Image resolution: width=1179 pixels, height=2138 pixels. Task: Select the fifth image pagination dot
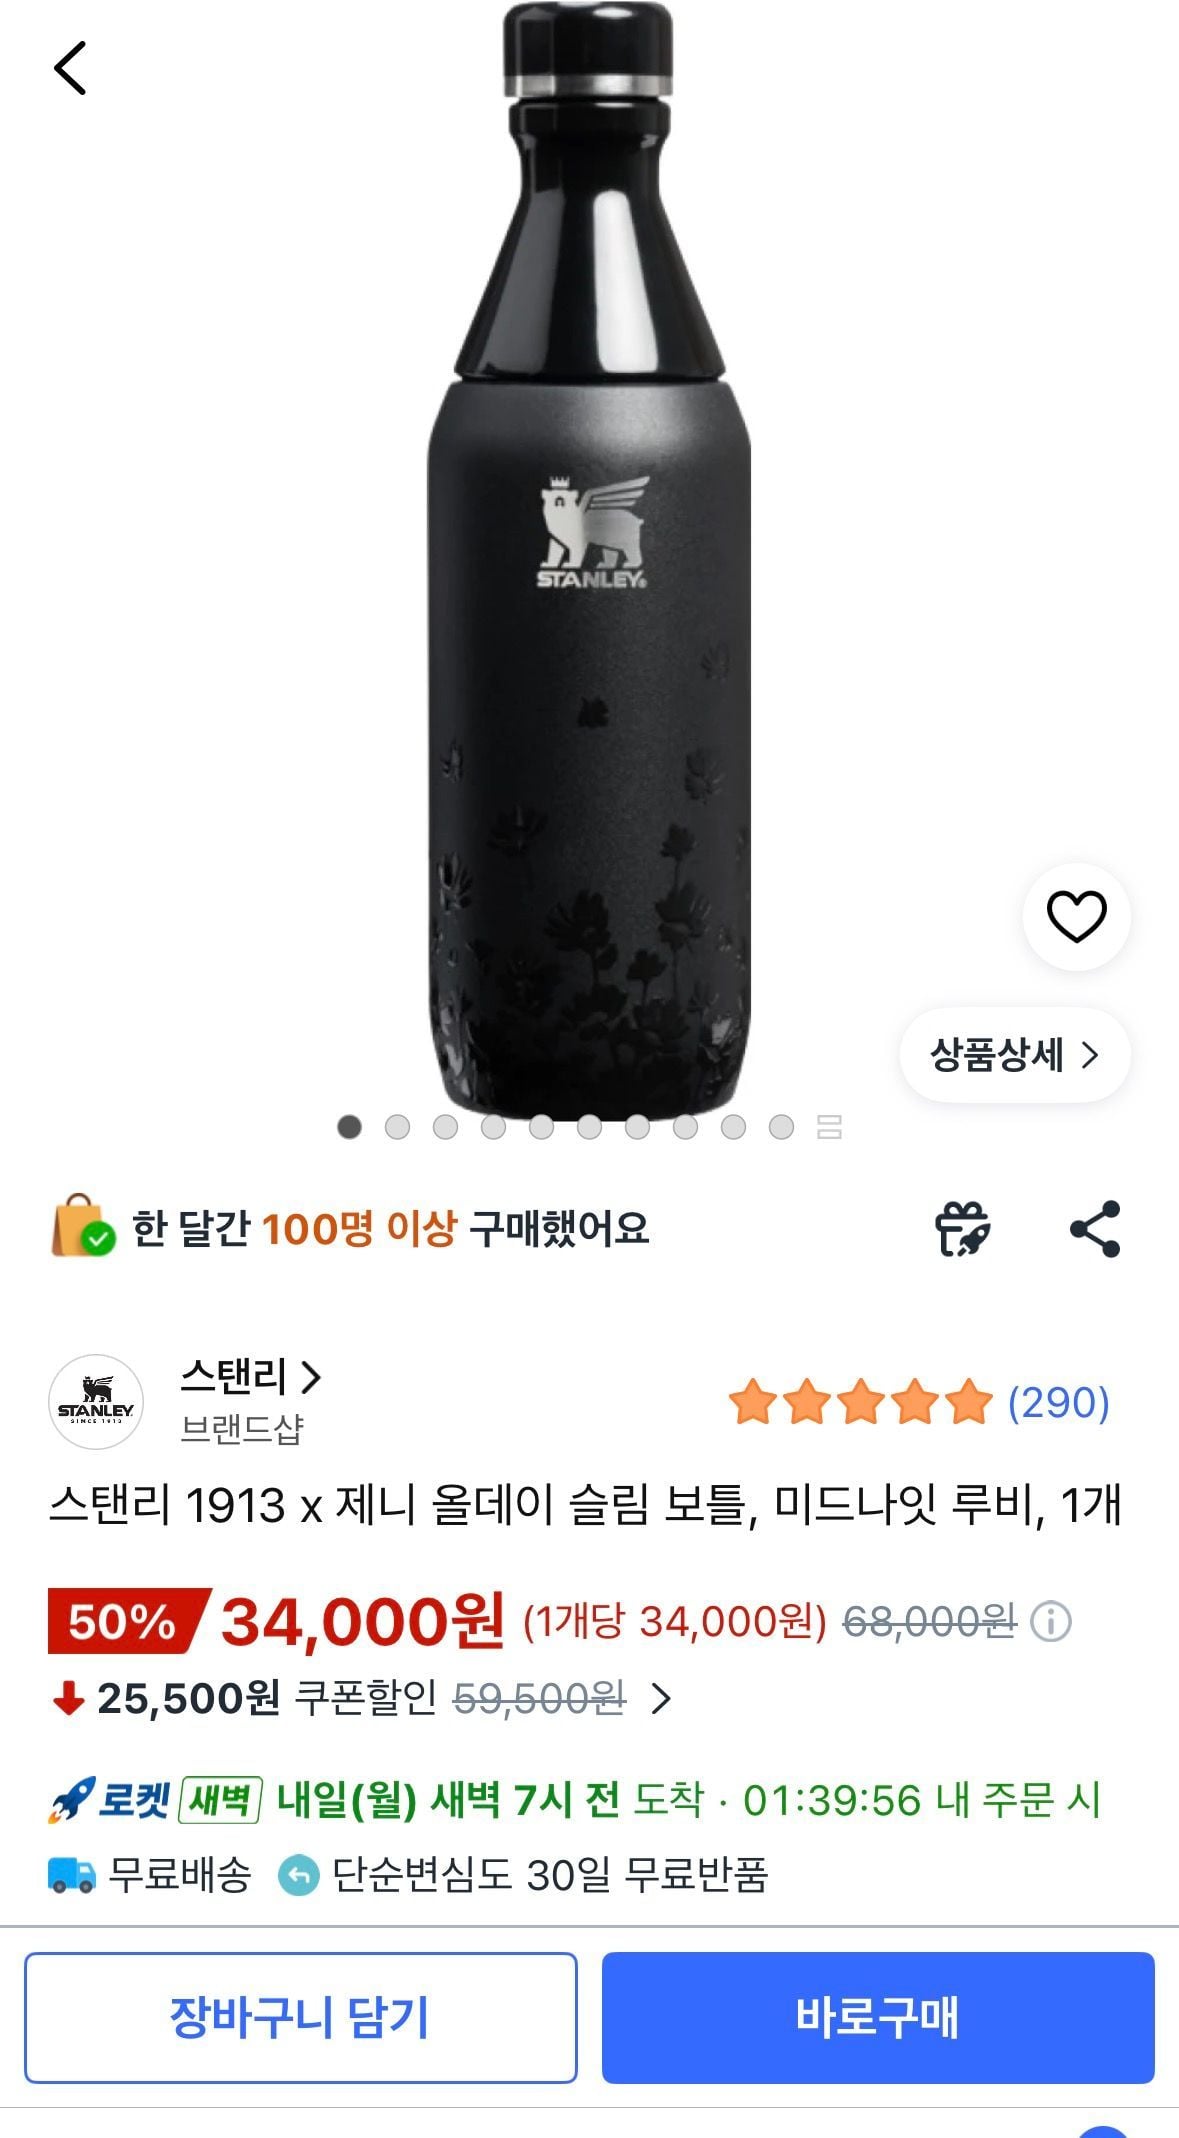coord(541,1127)
